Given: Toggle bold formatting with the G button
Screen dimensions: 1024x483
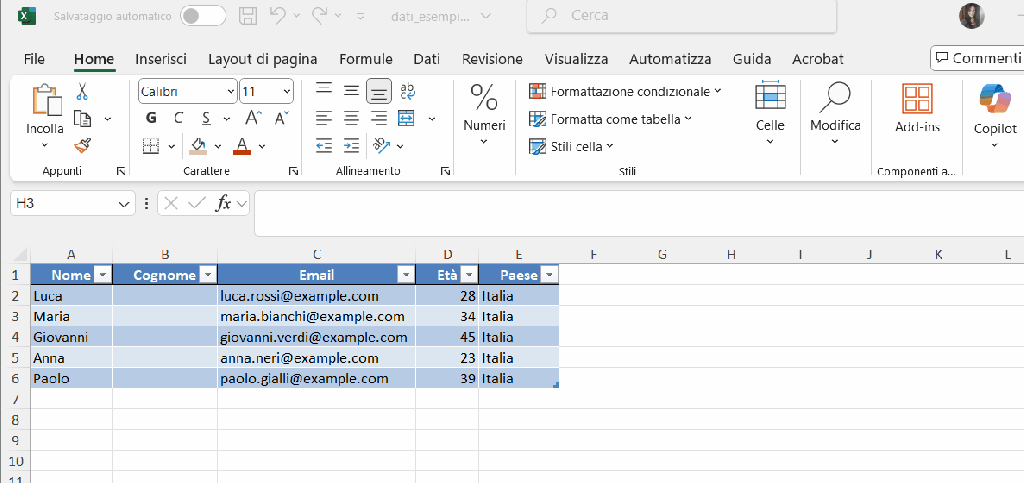Looking at the screenshot, I should (x=151, y=118).
